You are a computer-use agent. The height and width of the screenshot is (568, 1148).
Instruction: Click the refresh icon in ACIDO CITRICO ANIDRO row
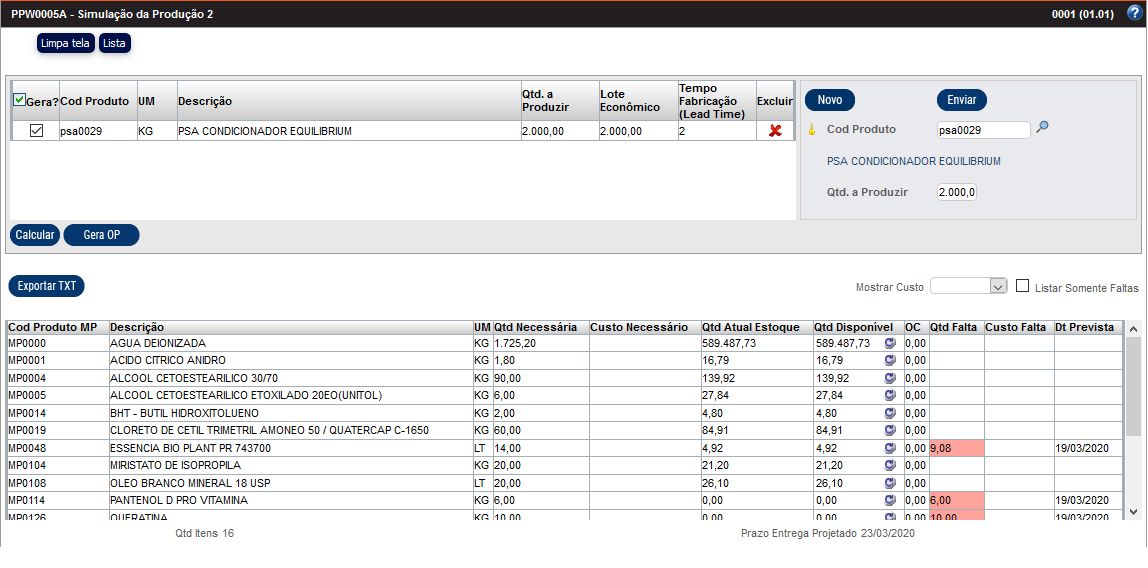890,360
